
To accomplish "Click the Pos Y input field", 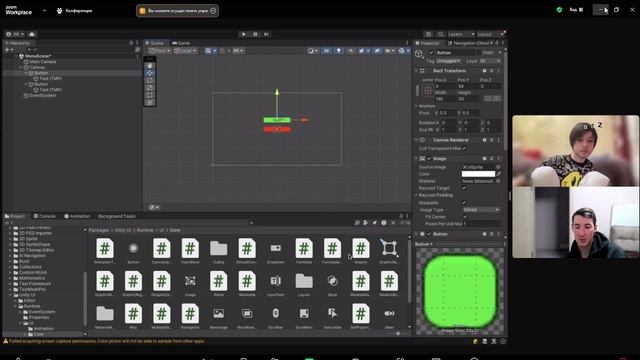I will 467,87.
